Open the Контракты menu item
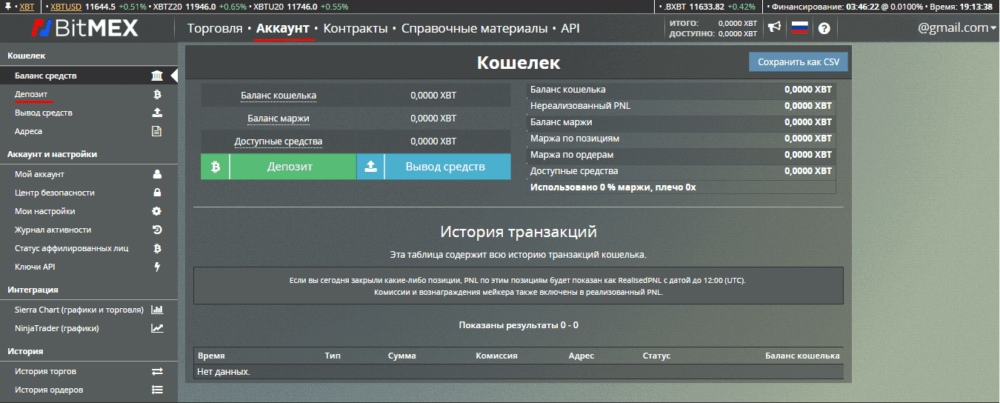1000x403 pixels. (355, 29)
